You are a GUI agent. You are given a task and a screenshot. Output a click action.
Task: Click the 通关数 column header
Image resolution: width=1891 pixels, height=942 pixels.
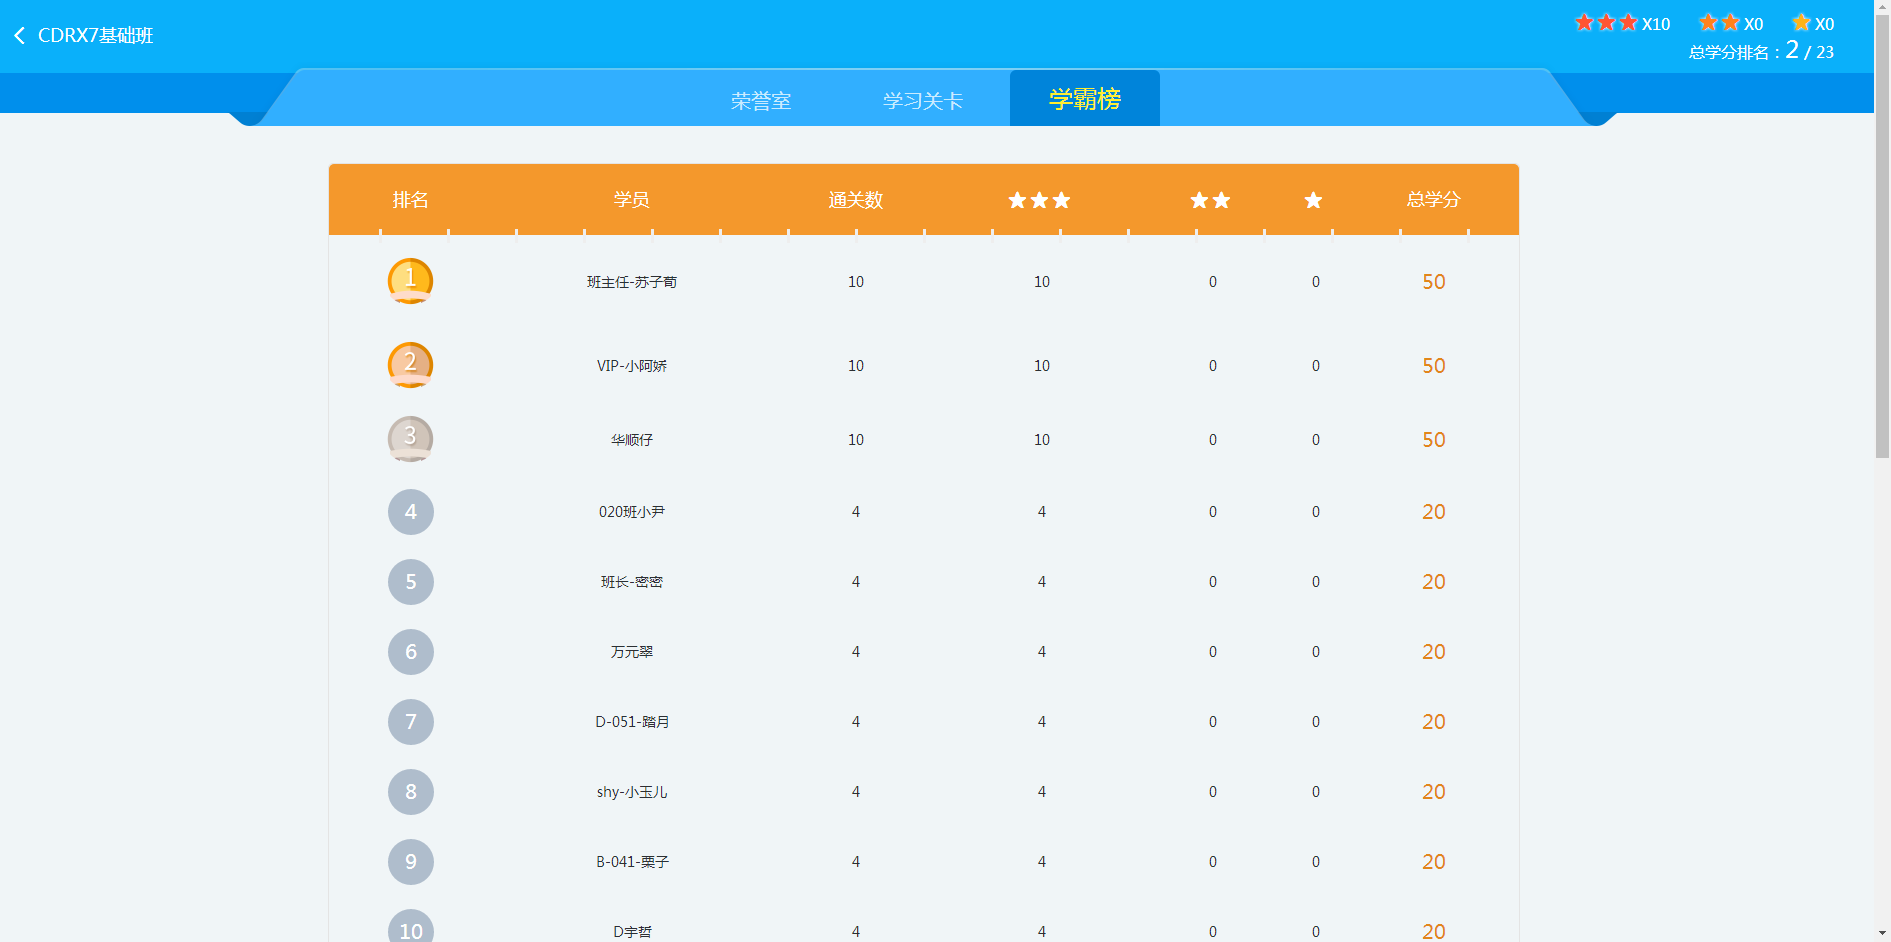click(855, 200)
